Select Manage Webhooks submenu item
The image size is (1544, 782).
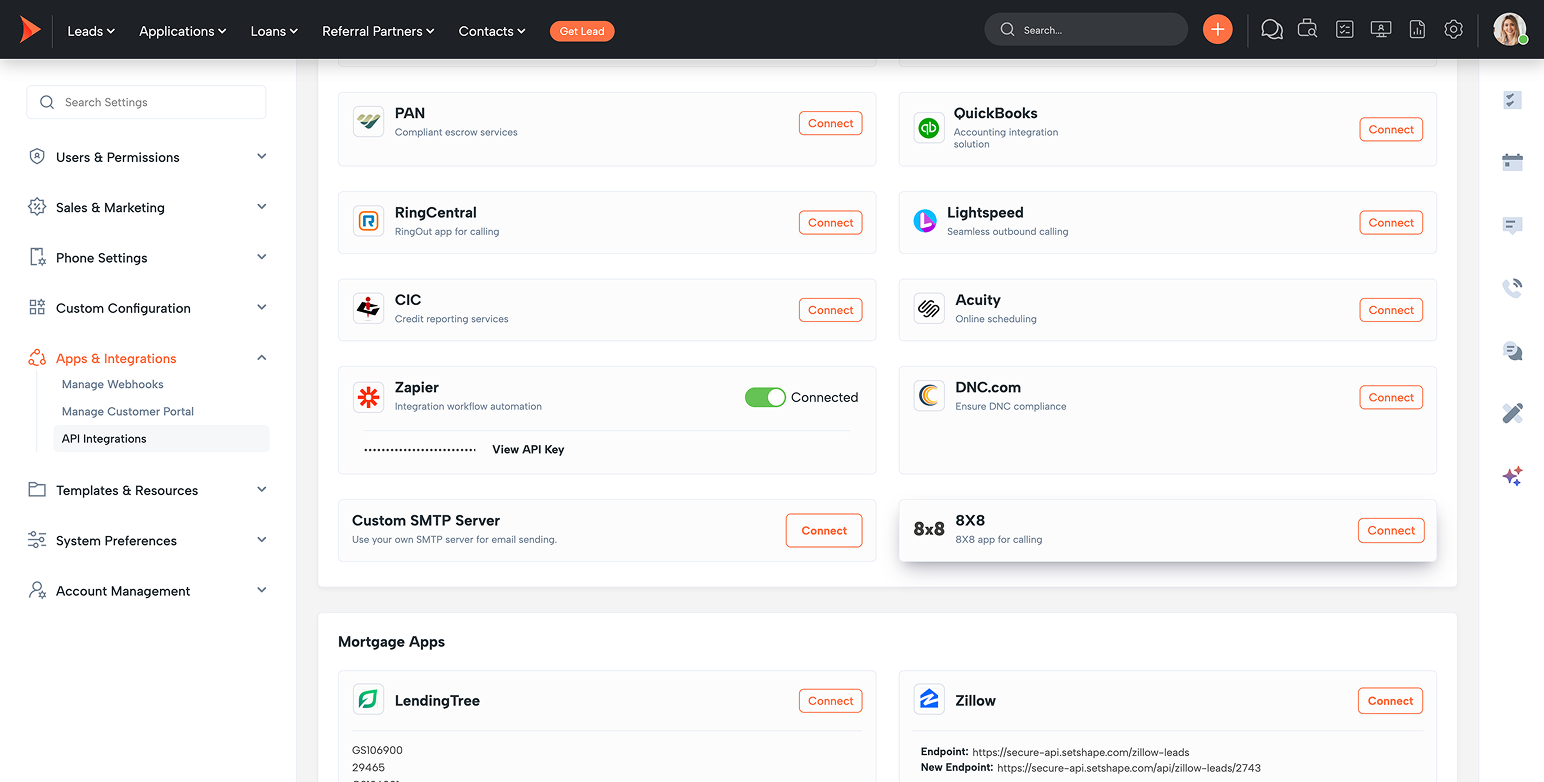coord(112,384)
